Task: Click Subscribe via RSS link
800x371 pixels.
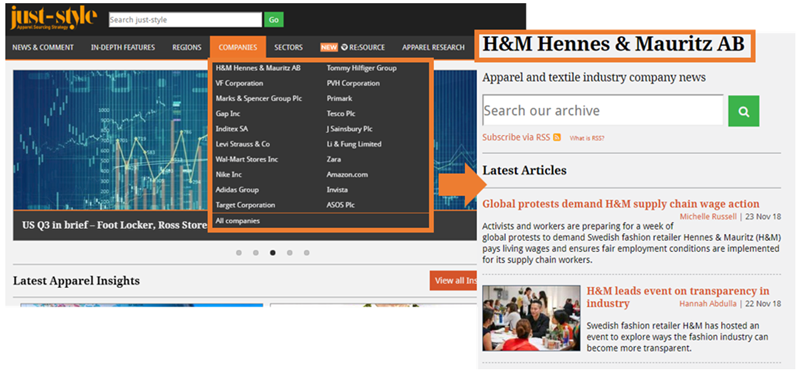Action: [517, 137]
